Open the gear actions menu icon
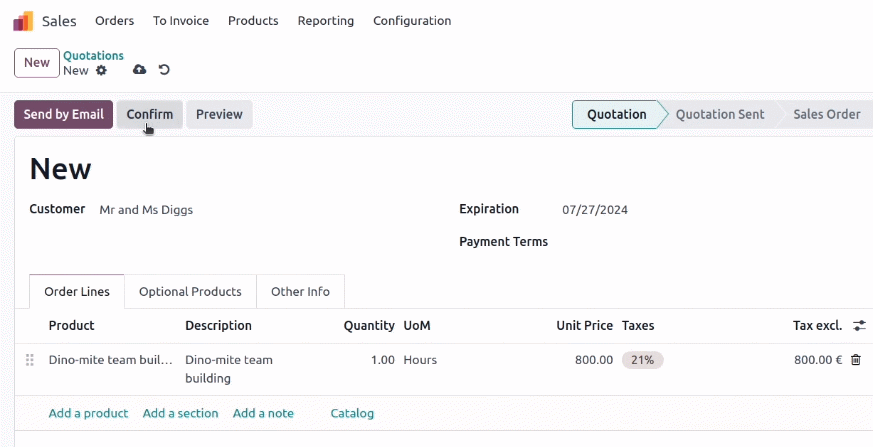The height and width of the screenshot is (447, 873). [x=101, y=71]
